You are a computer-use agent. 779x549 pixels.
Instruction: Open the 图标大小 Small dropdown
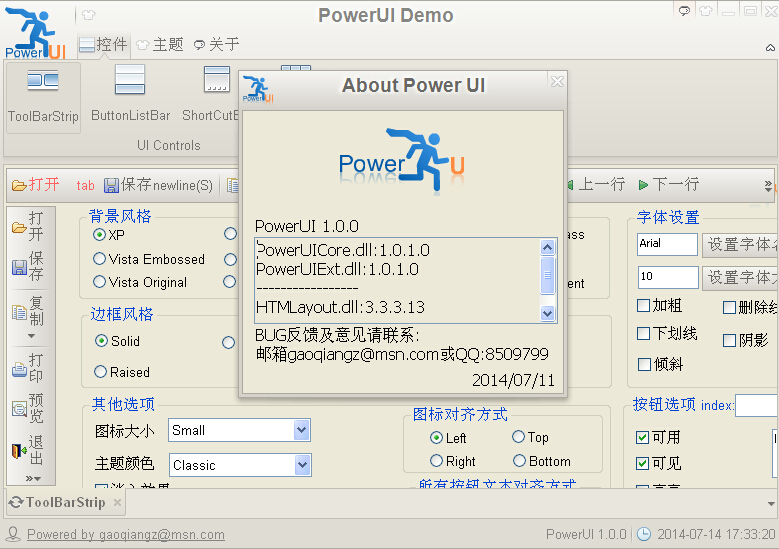click(x=302, y=430)
